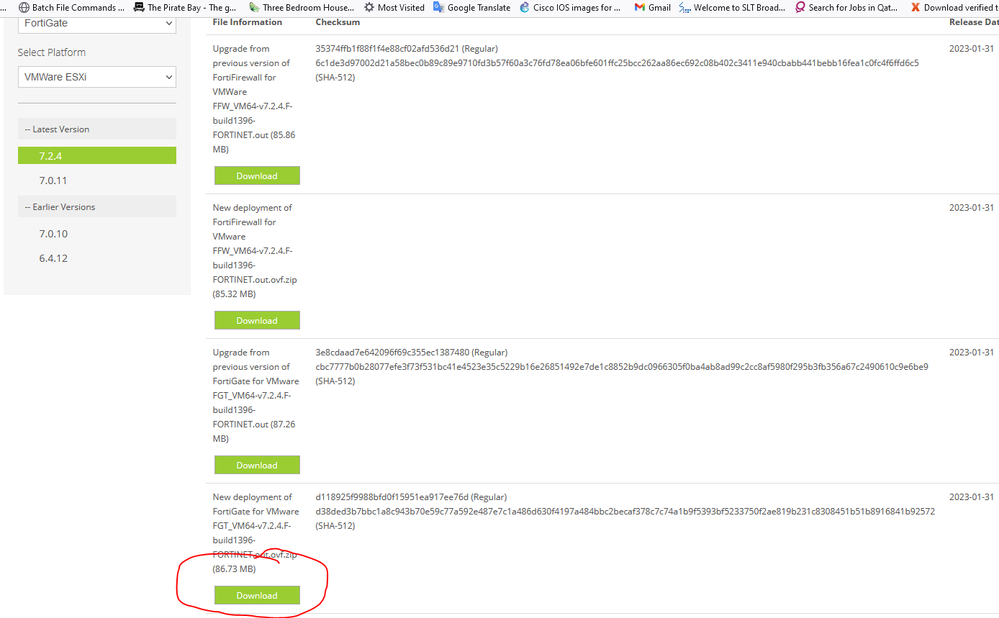The image size is (999, 618).
Task: Click the Select Platform label
Action: (x=52, y=52)
